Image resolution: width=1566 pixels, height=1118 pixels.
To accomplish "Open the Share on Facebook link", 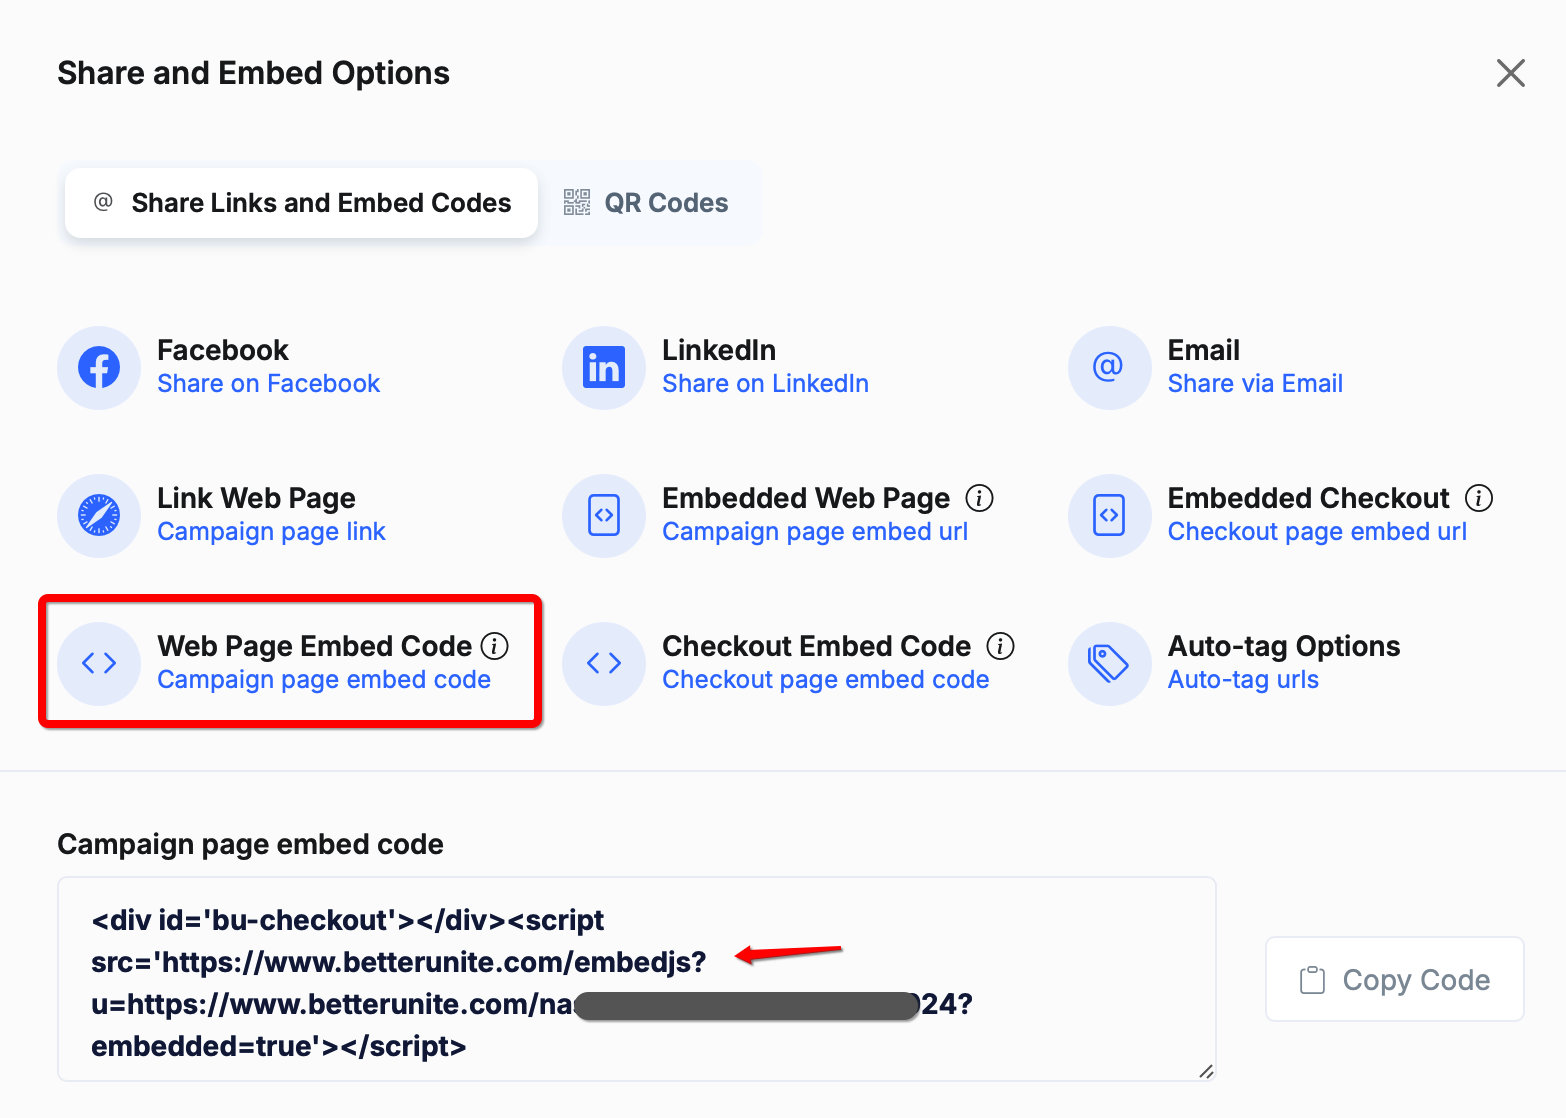I will pyautogui.click(x=269, y=384).
